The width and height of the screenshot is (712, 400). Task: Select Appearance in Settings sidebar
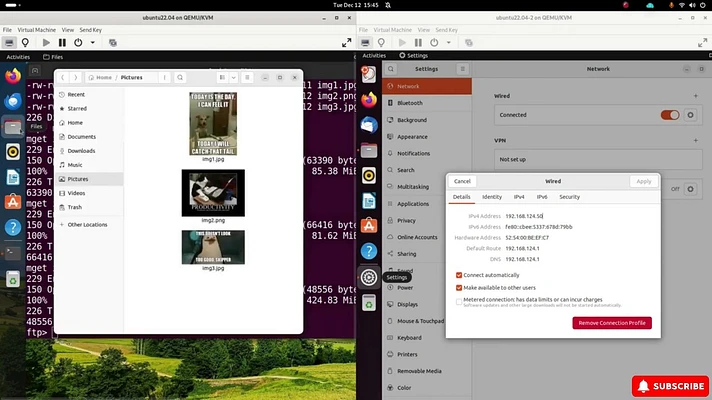point(427,137)
